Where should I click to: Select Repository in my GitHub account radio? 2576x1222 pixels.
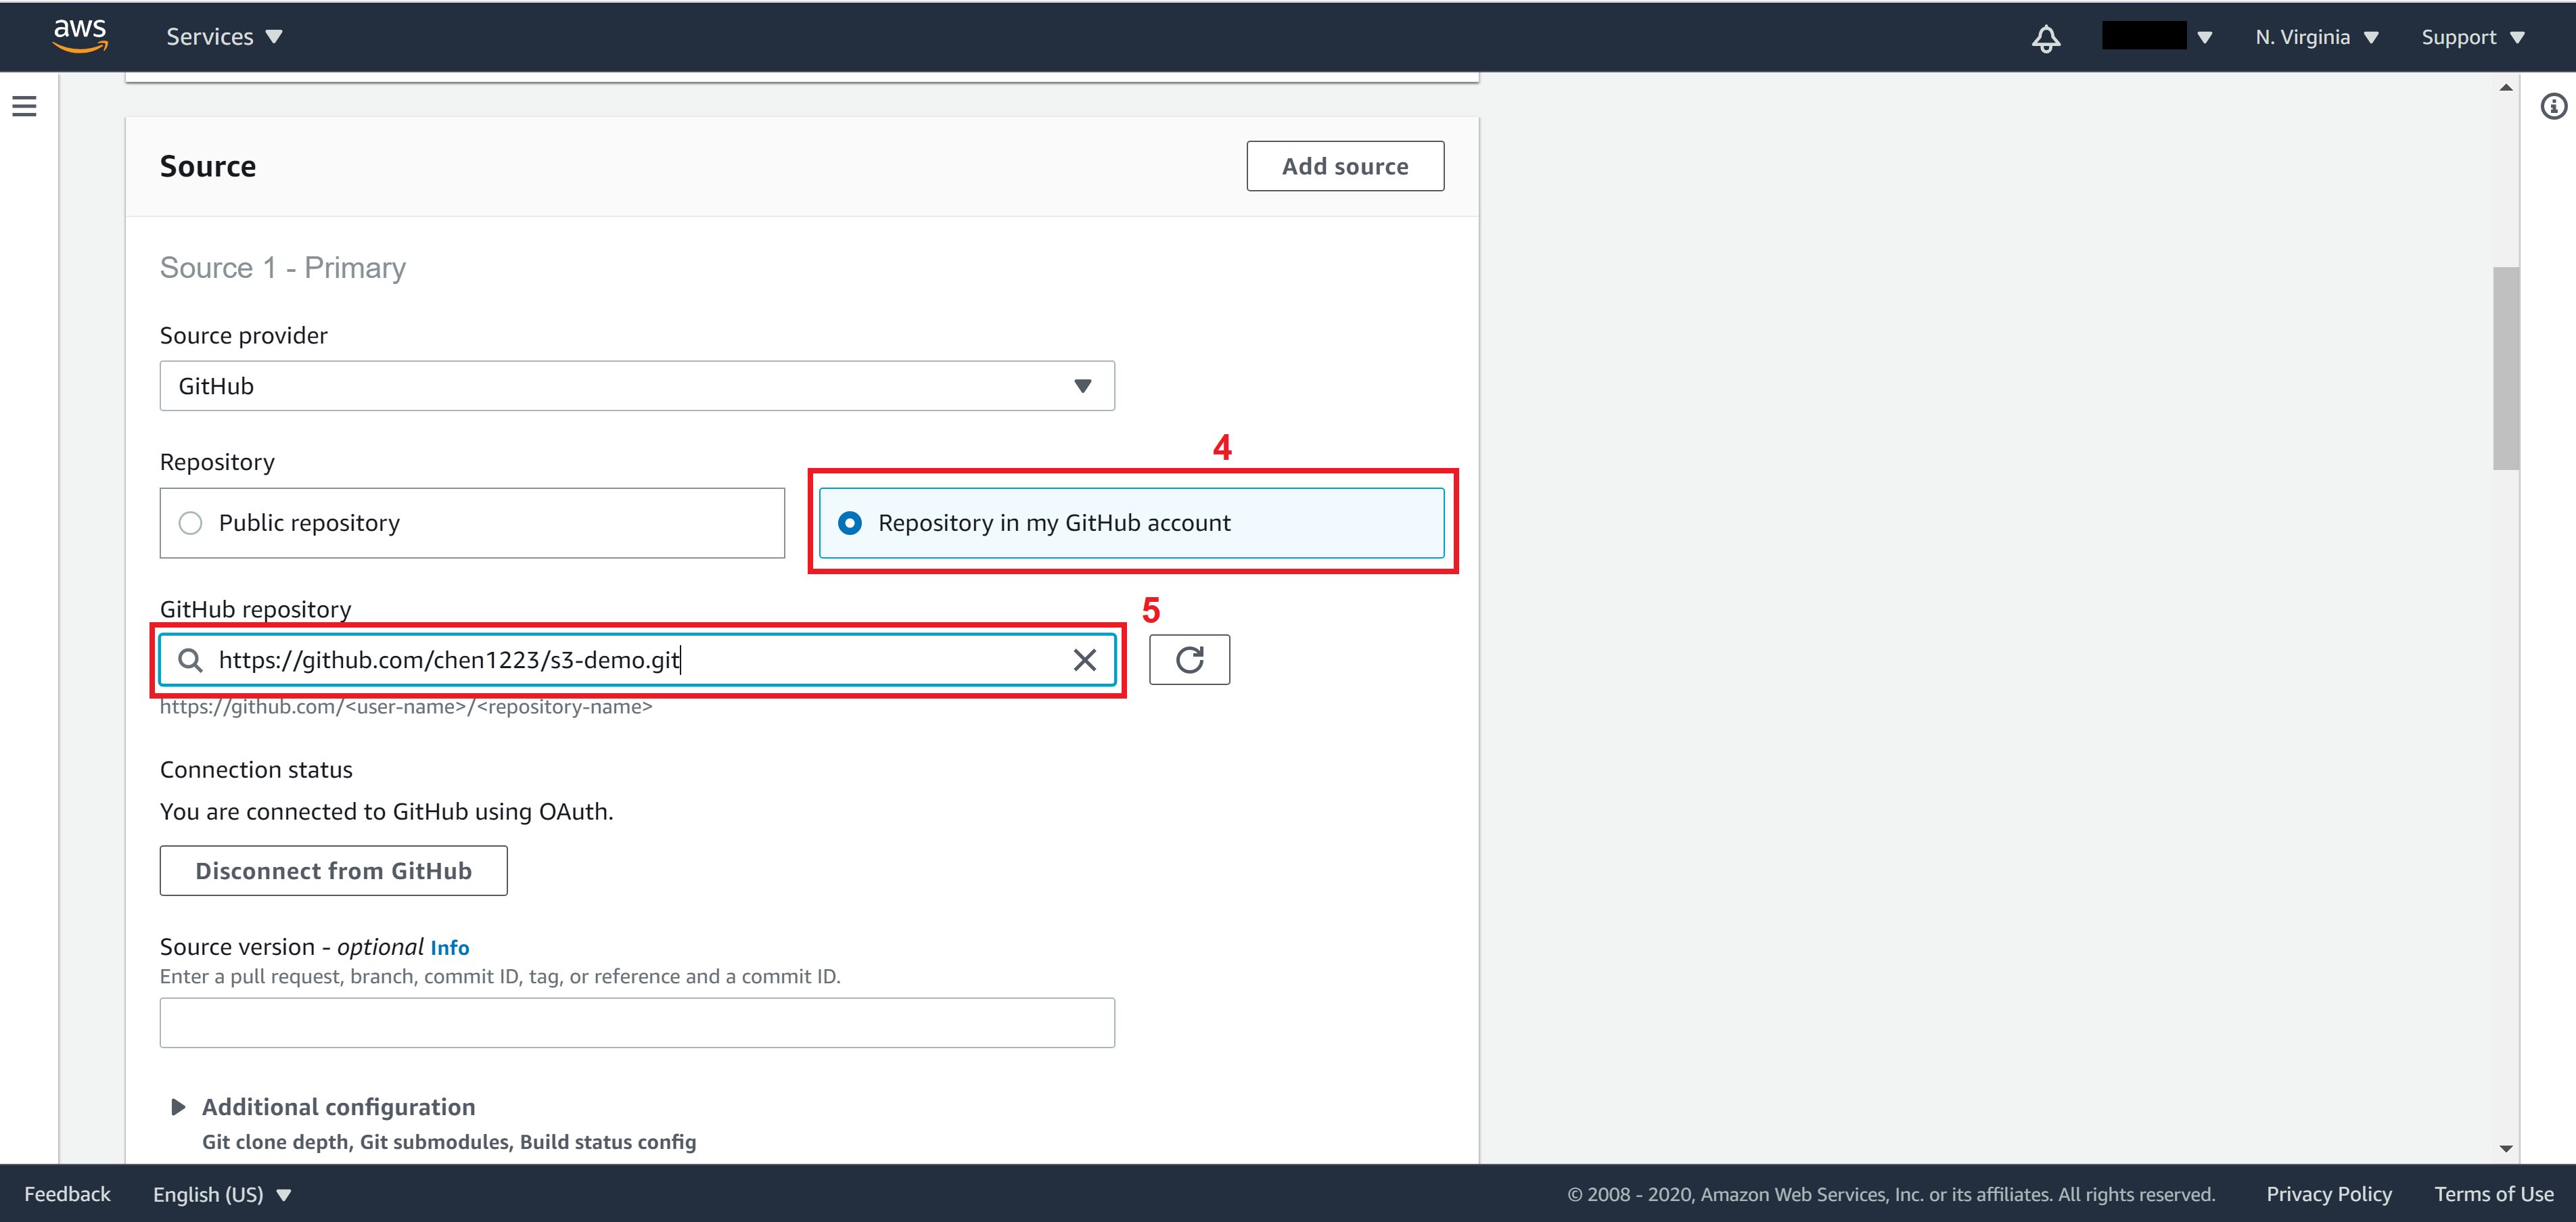click(x=848, y=522)
